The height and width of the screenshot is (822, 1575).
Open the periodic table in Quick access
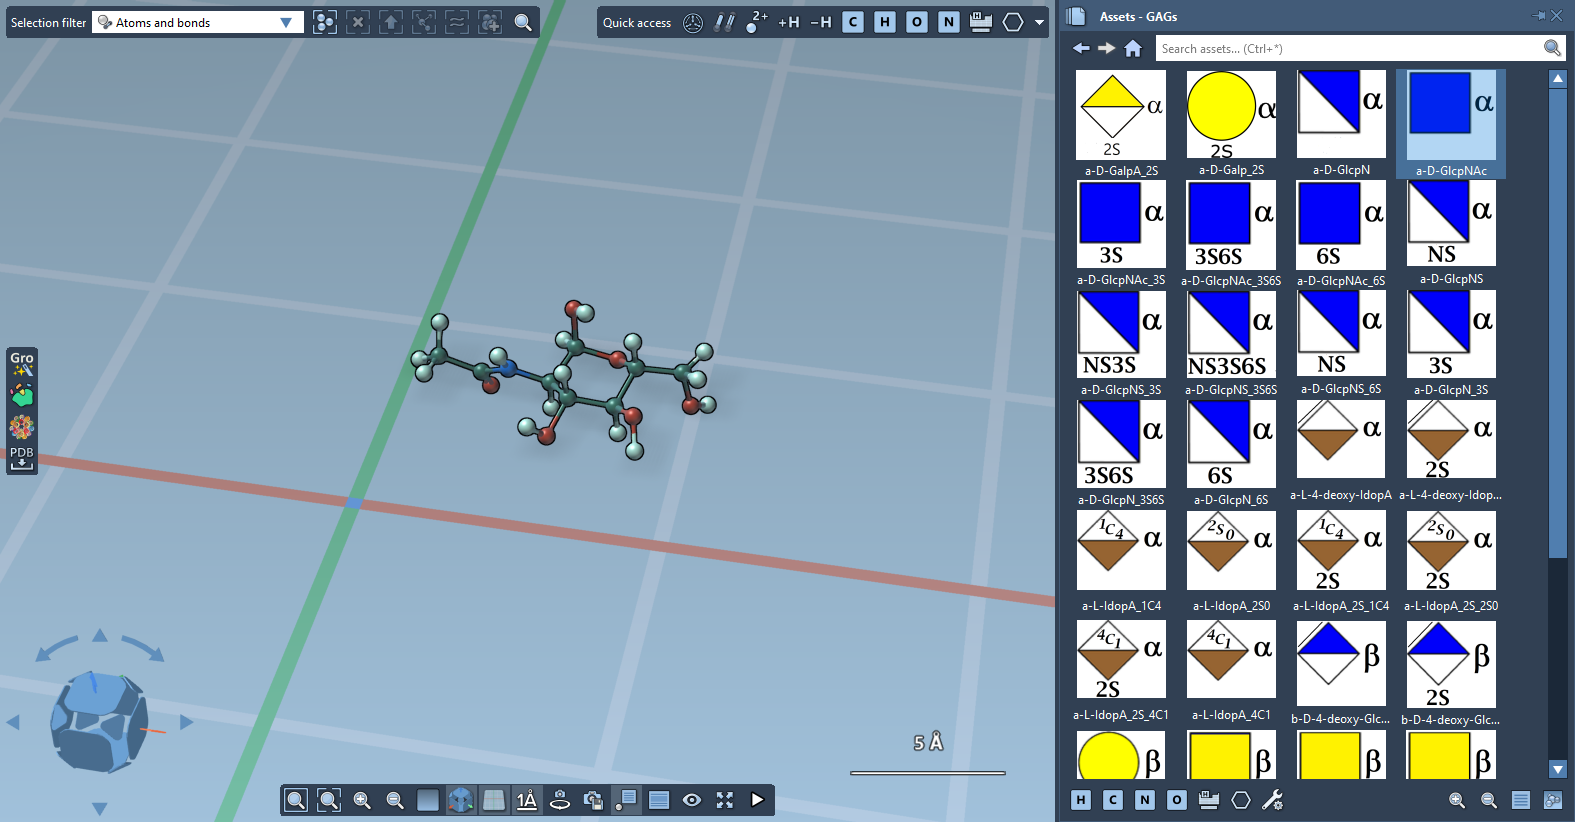click(980, 22)
